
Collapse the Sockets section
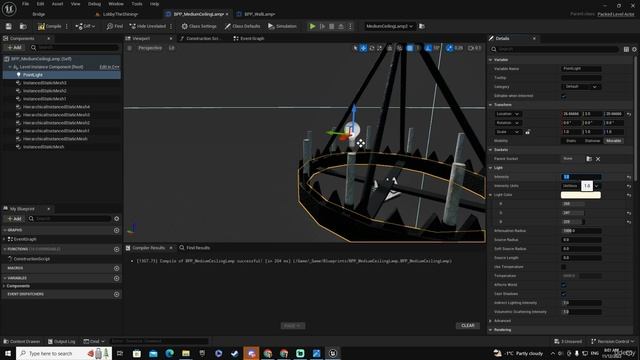pyautogui.click(x=491, y=150)
